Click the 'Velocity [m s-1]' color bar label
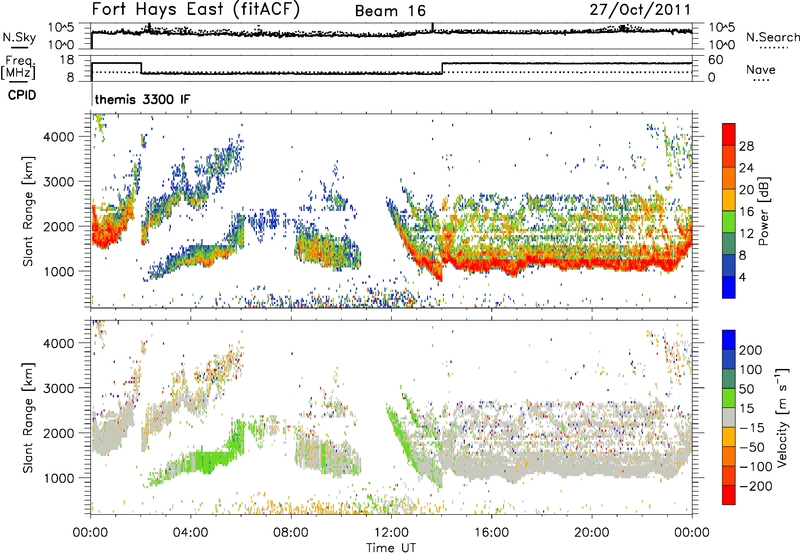 (x=781, y=417)
